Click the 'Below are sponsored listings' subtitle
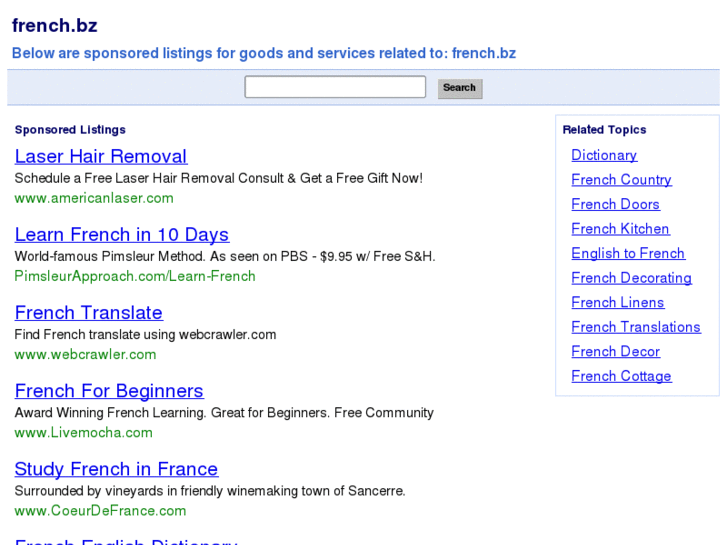 [x=264, y=53]
